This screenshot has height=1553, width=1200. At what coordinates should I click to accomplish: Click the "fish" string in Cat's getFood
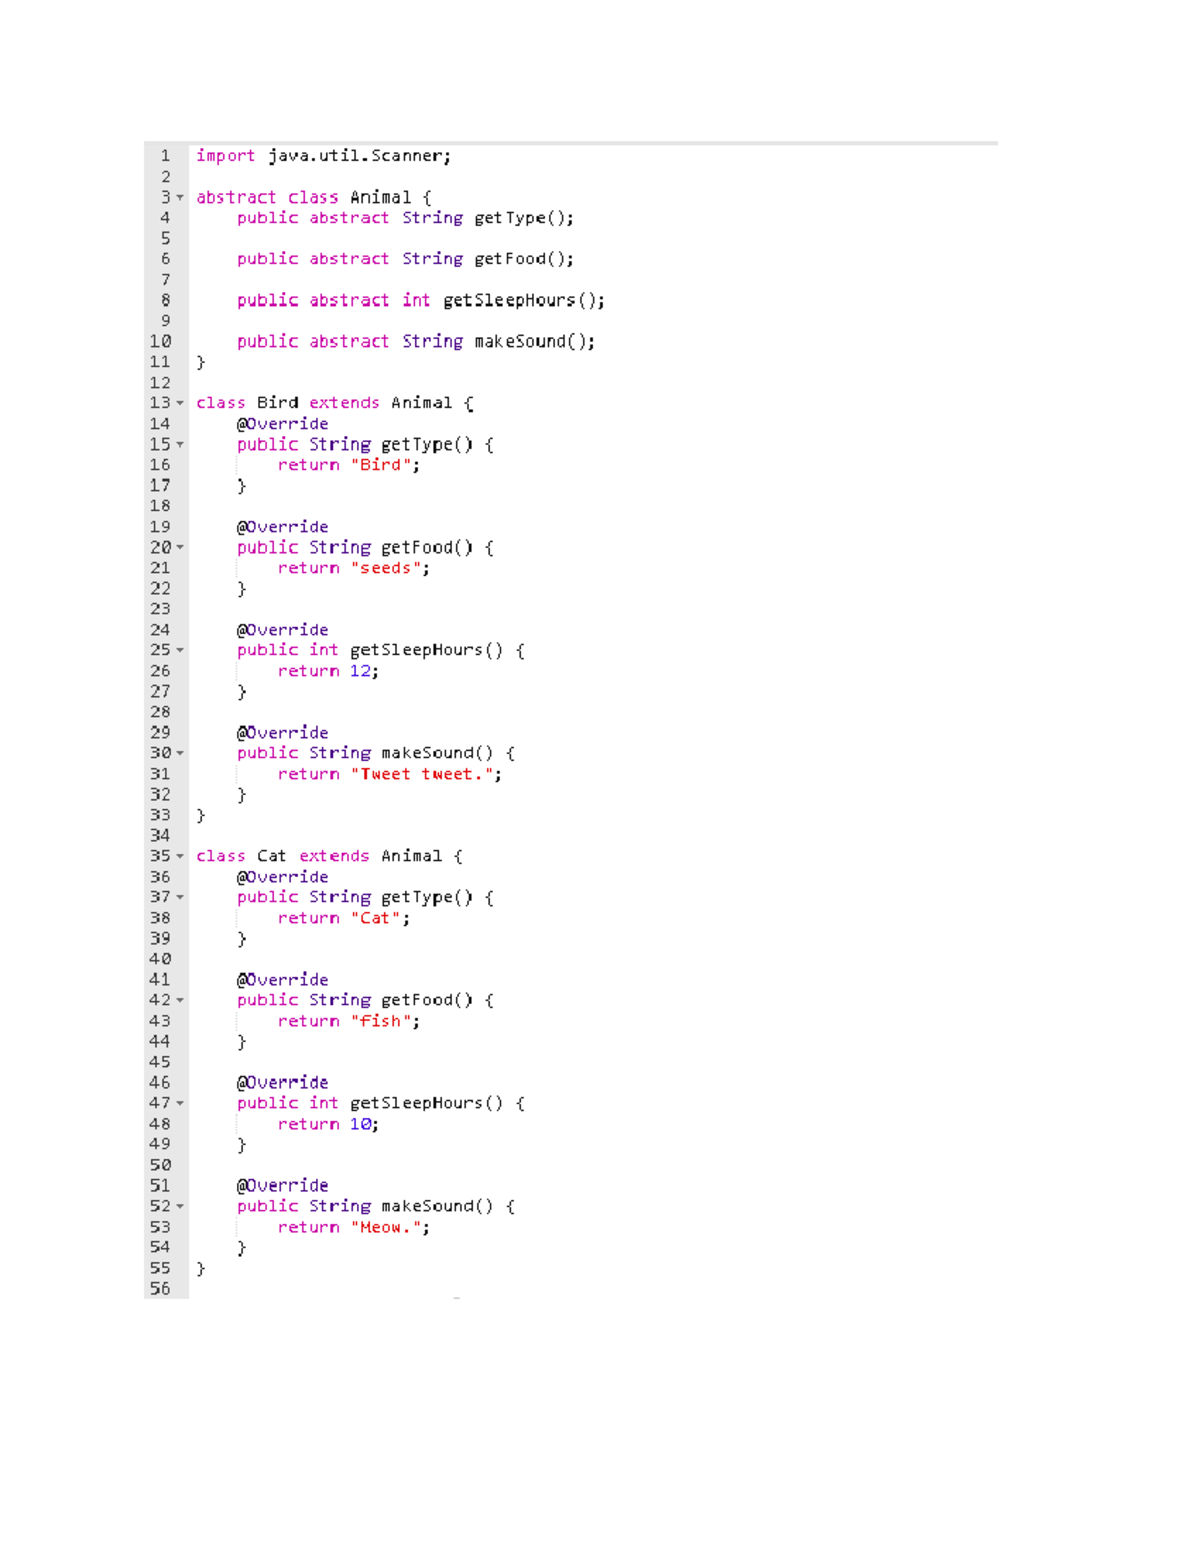point(380,1021)
